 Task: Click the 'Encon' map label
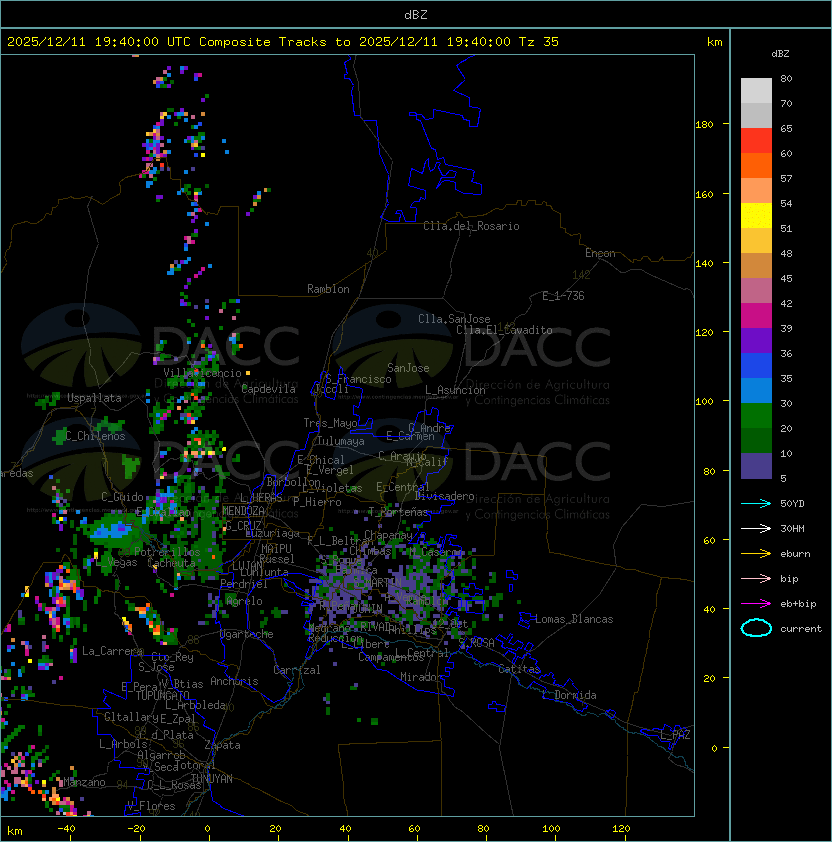coord(600,253)
